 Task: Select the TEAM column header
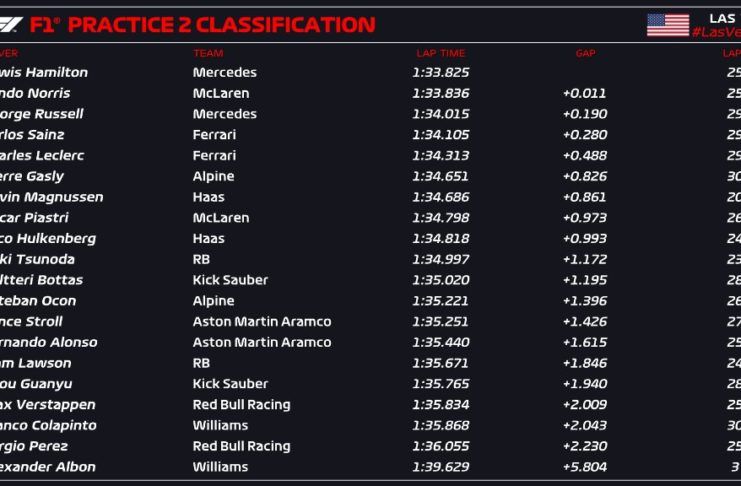click(x=207, y=53)
